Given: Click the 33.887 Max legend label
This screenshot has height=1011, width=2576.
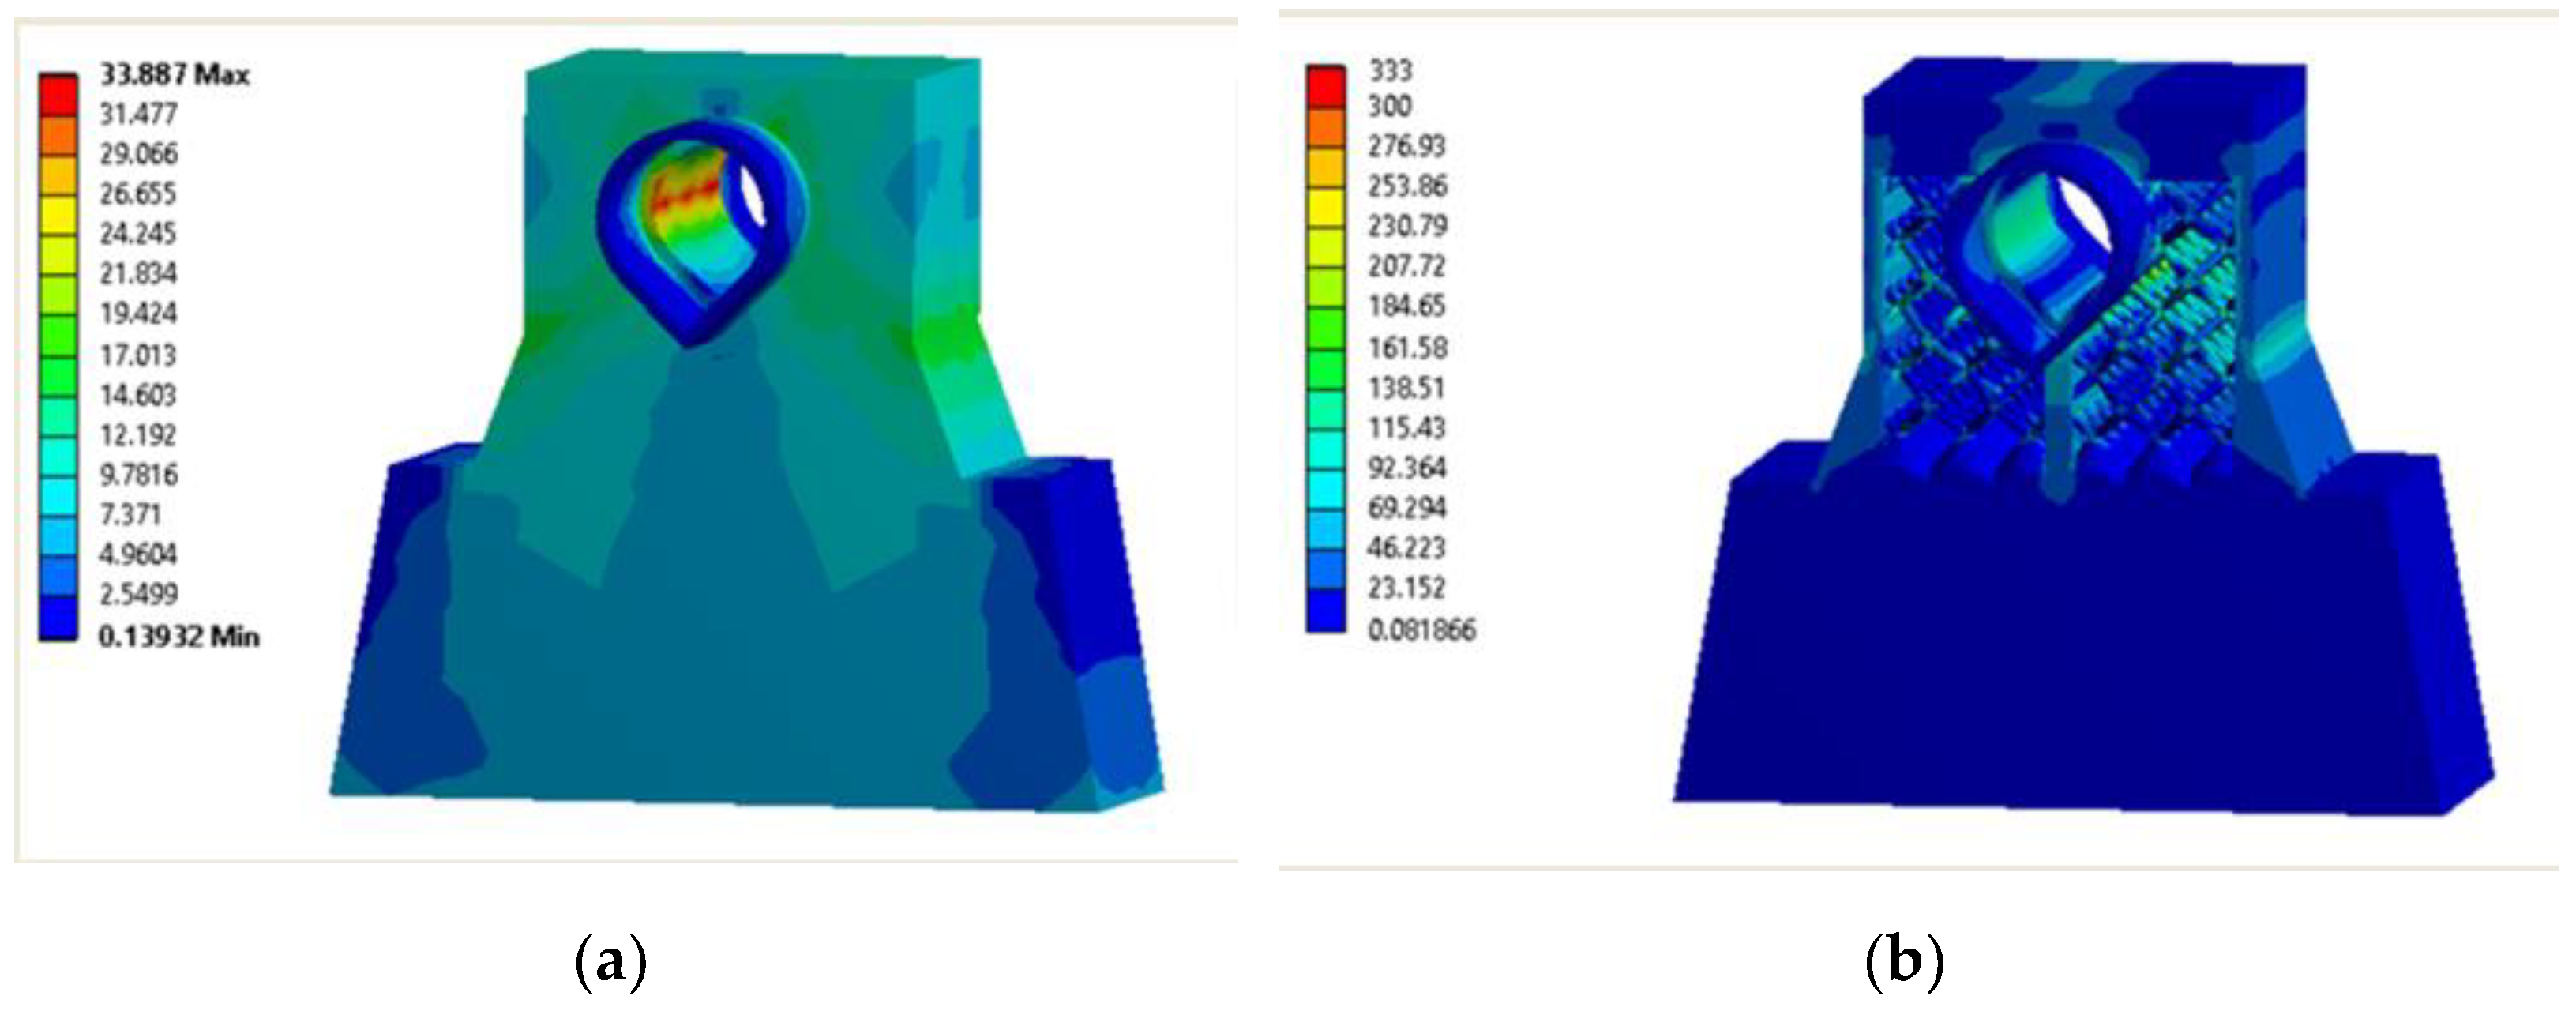Looking at the screenshot, I should (174, 74).
